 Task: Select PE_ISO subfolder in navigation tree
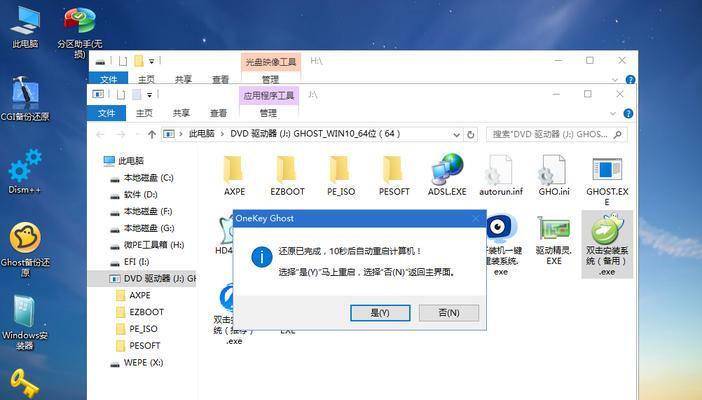(137, 329)
